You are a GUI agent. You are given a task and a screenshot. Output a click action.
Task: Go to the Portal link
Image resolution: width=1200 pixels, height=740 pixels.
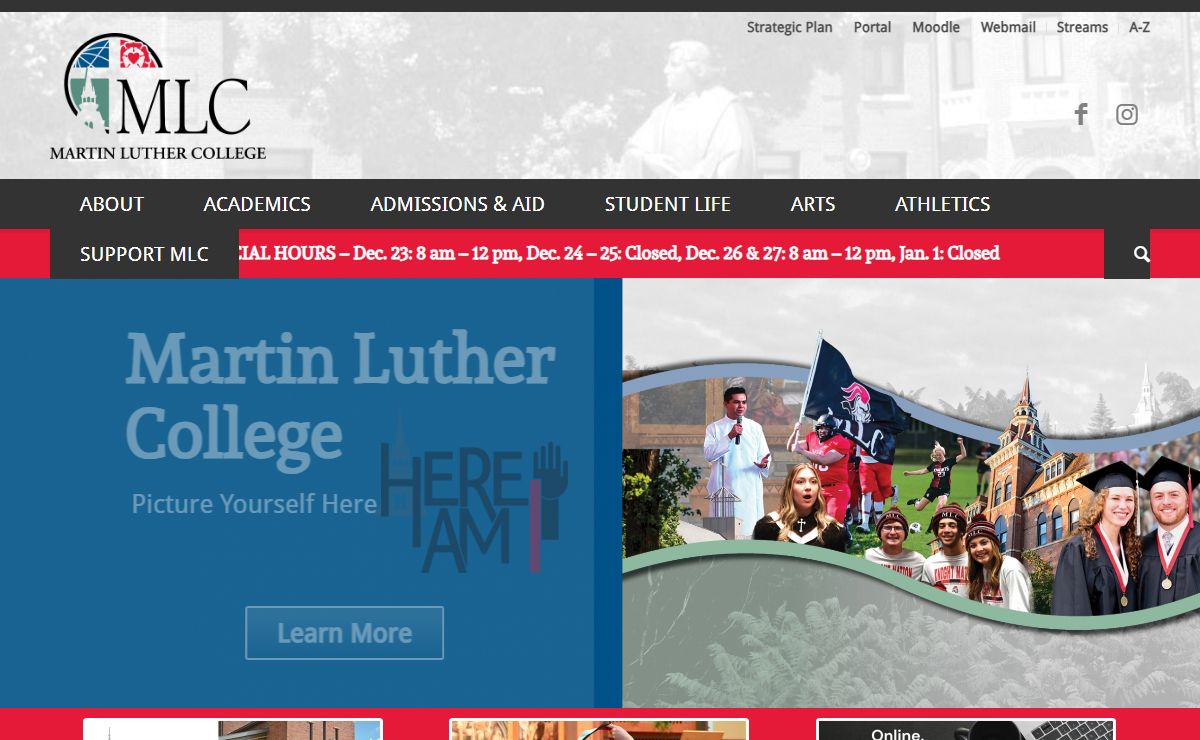coord(872,27)
